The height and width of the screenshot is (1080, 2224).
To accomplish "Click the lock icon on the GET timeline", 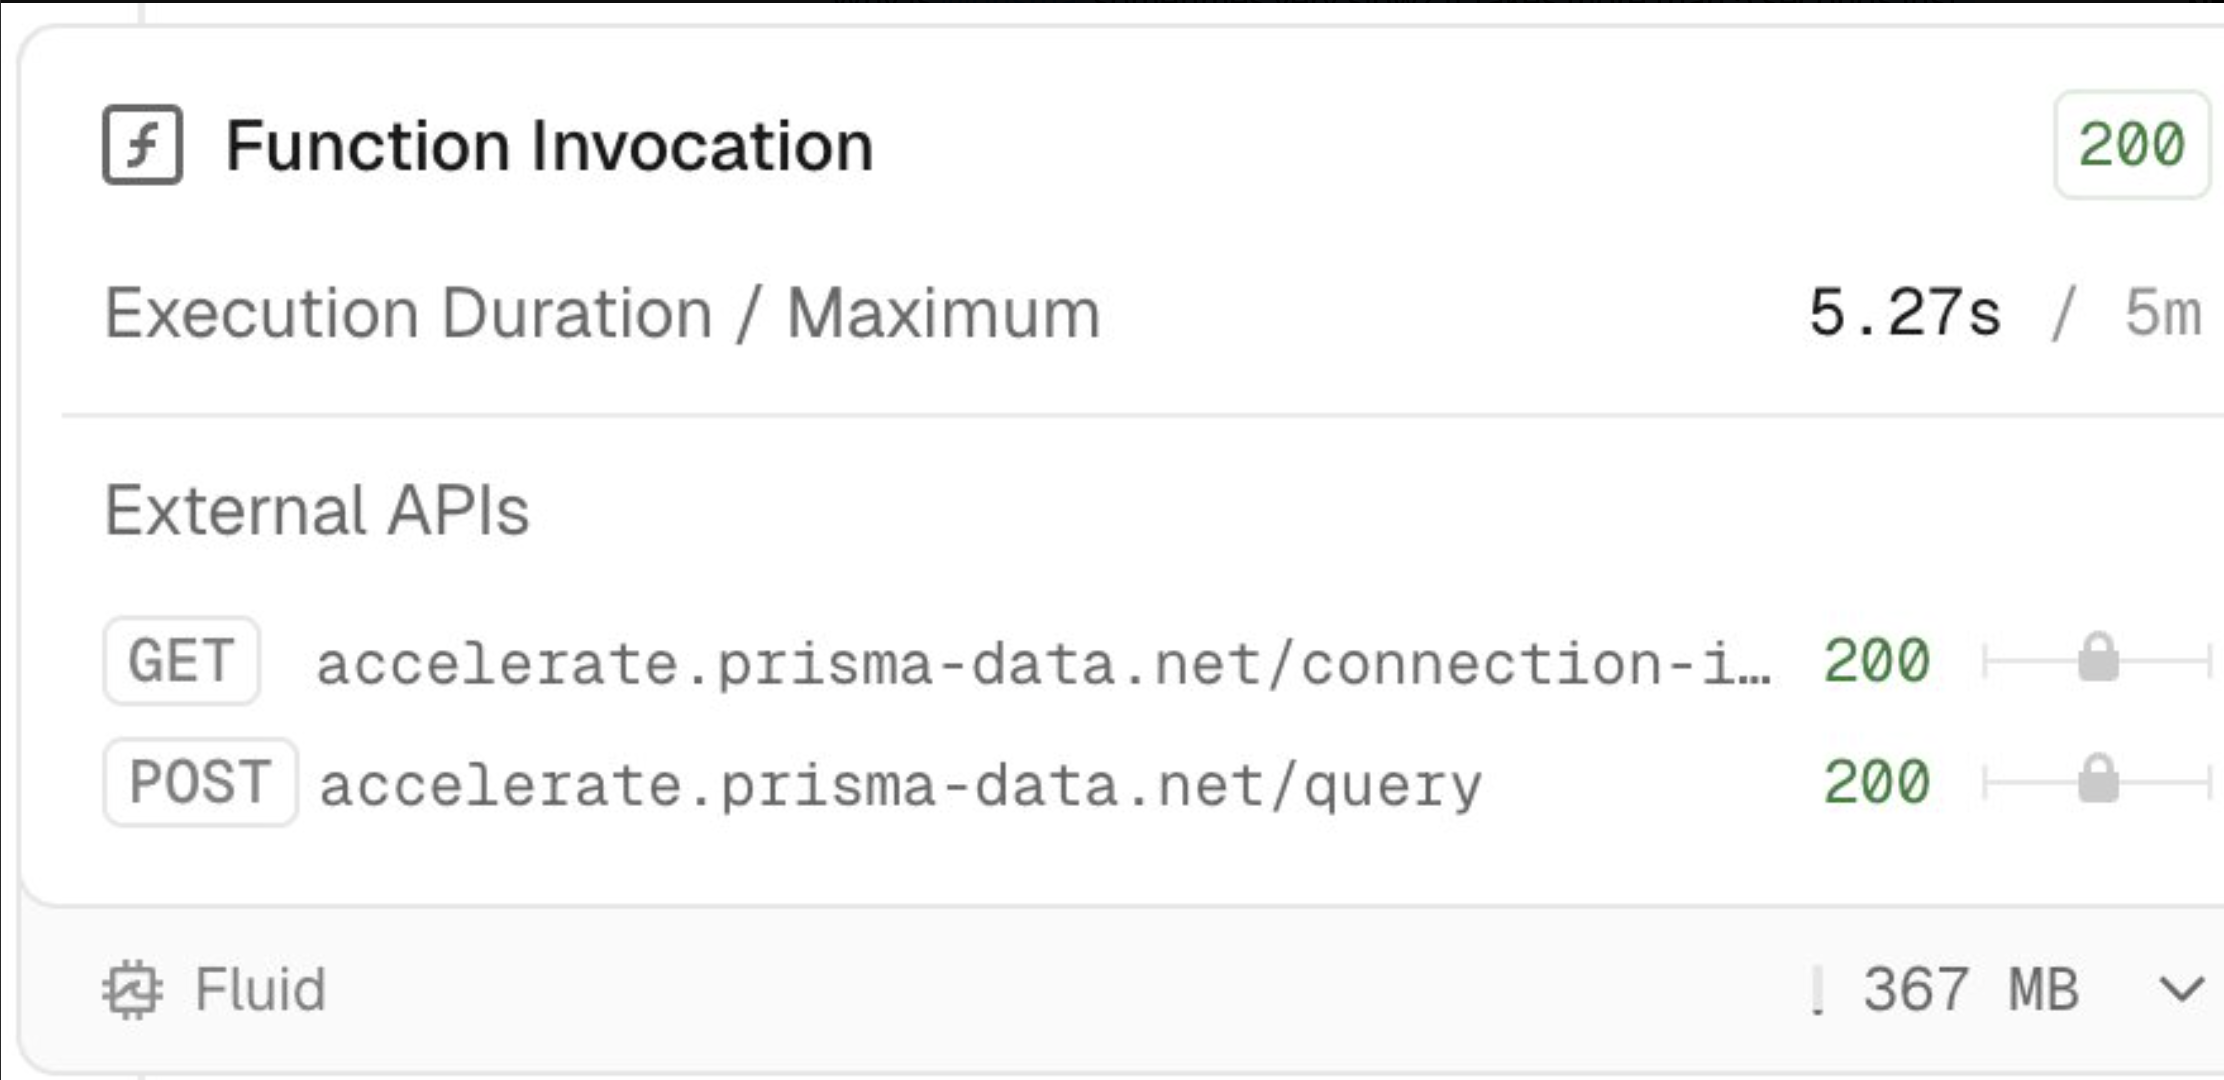I will 2098,659.
